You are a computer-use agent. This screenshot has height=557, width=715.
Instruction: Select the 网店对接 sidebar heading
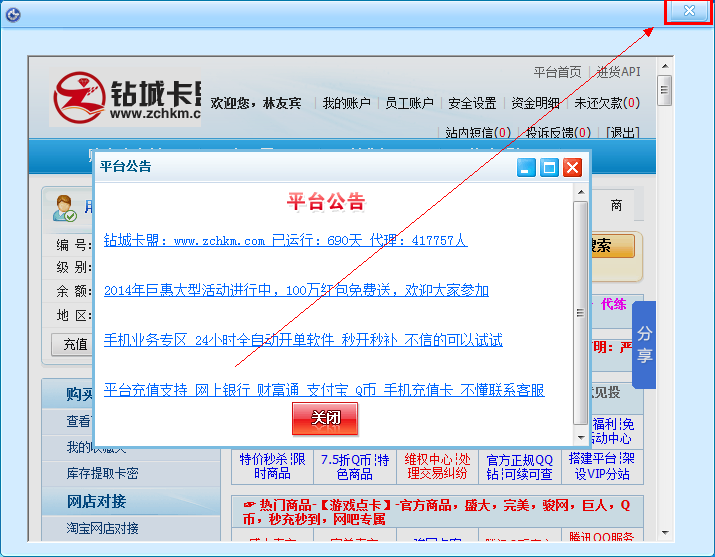coord(96,501)
